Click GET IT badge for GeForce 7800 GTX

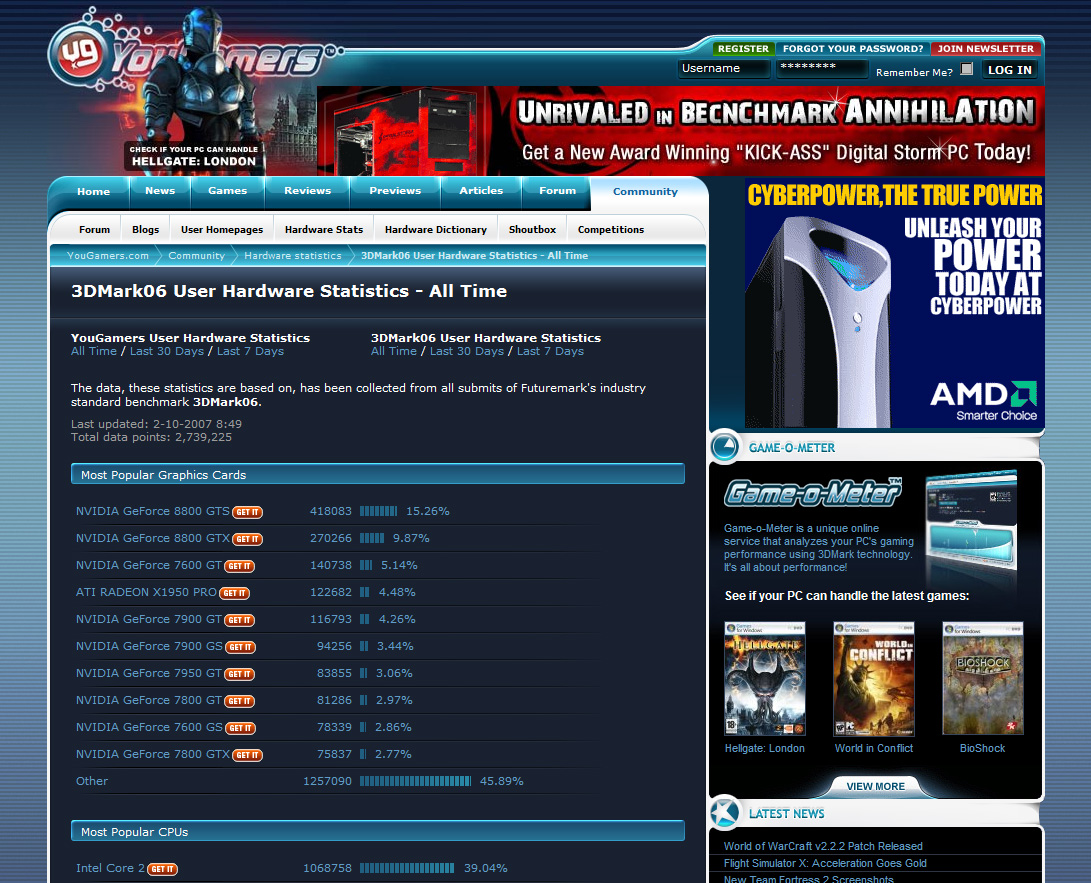pyautogui.click(x=247, y=755)
